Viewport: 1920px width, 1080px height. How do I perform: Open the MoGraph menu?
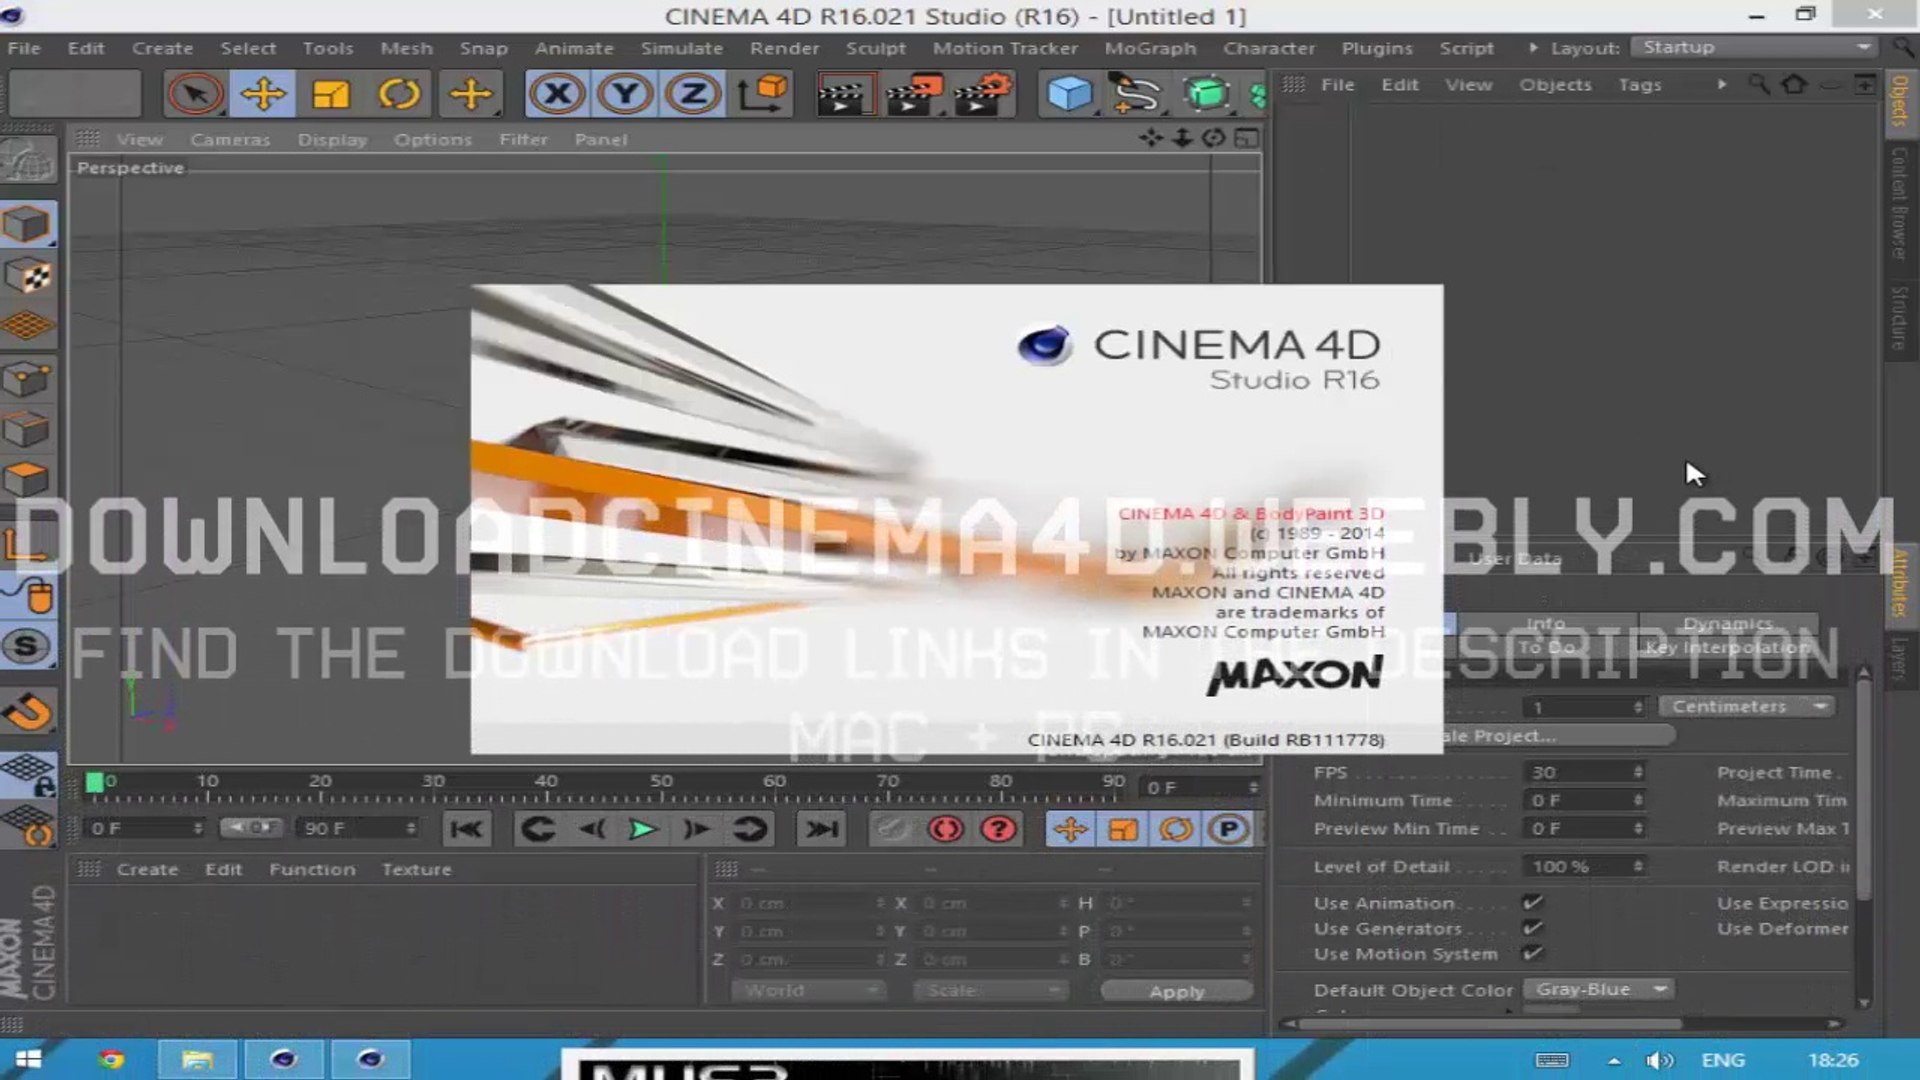(1149, 48)
